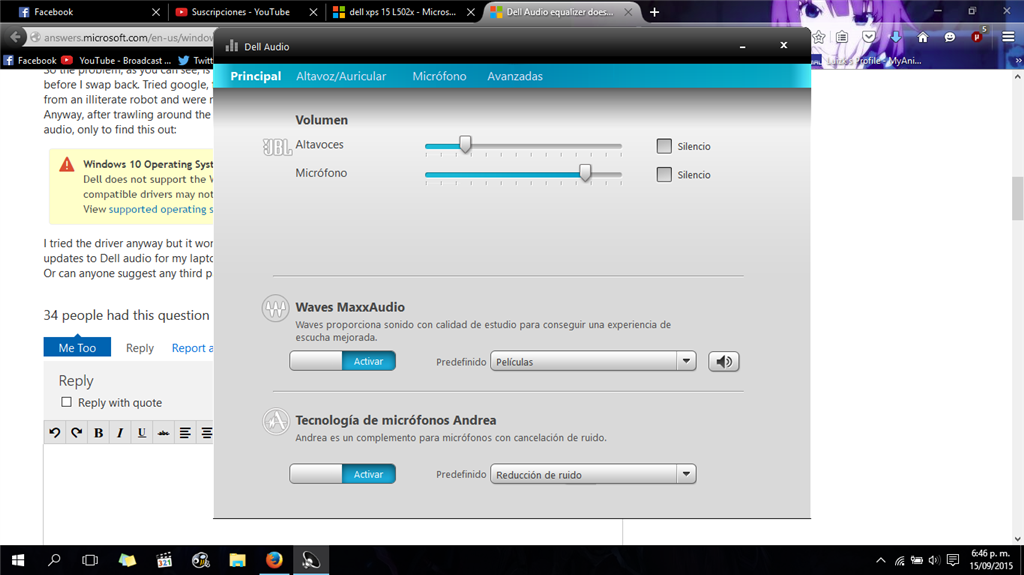Viewport: 1024px width, 575px height.
Task: Switch to the Avanzadas tab
Action: click(x=515, y=76)
